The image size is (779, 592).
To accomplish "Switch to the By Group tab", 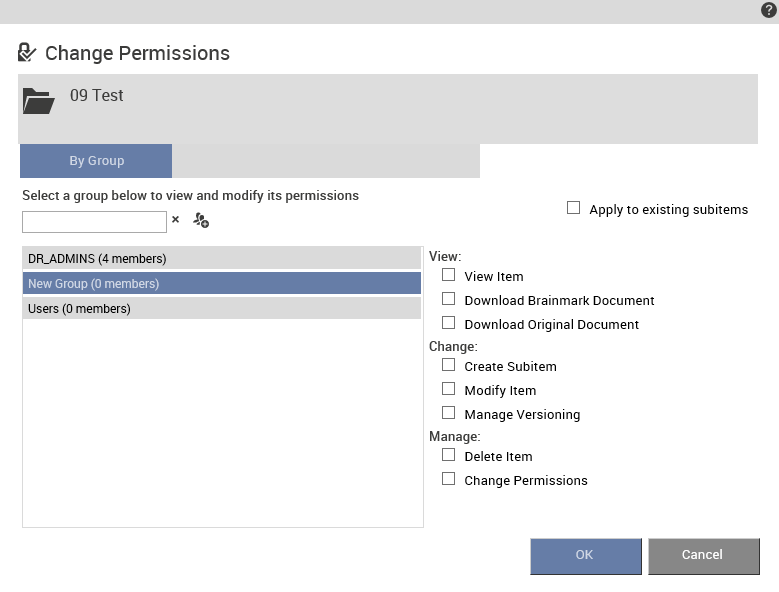I will [96, 161].
